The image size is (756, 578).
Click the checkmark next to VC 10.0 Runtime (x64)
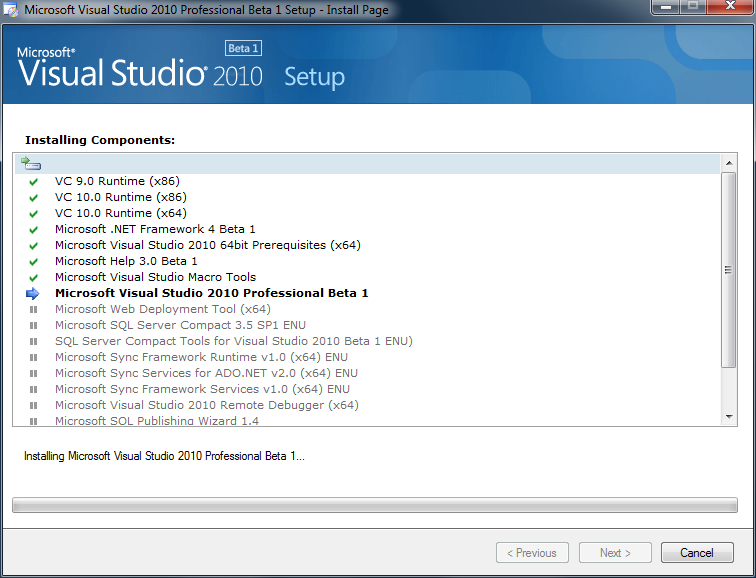(x=33, y=214)
